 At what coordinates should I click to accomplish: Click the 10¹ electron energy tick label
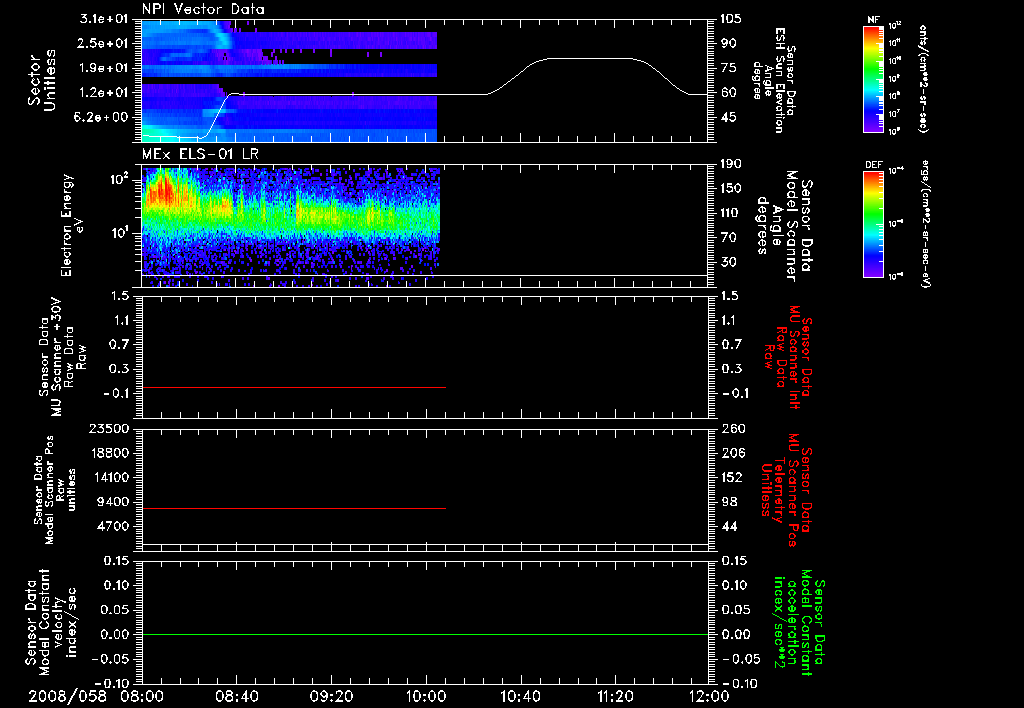pos(118,233)
